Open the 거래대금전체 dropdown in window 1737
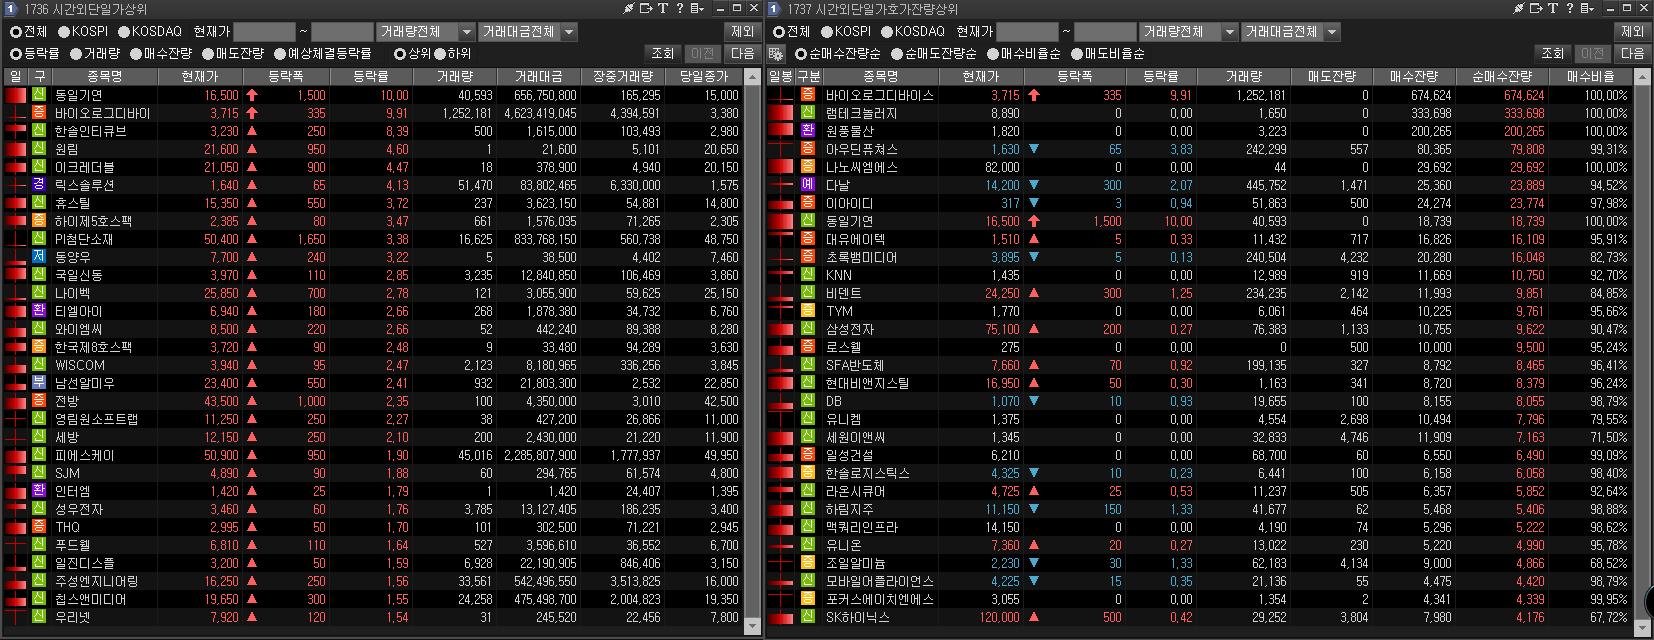The height and width of the screenshot is (640, 1654). click(x=1290, y=31)
